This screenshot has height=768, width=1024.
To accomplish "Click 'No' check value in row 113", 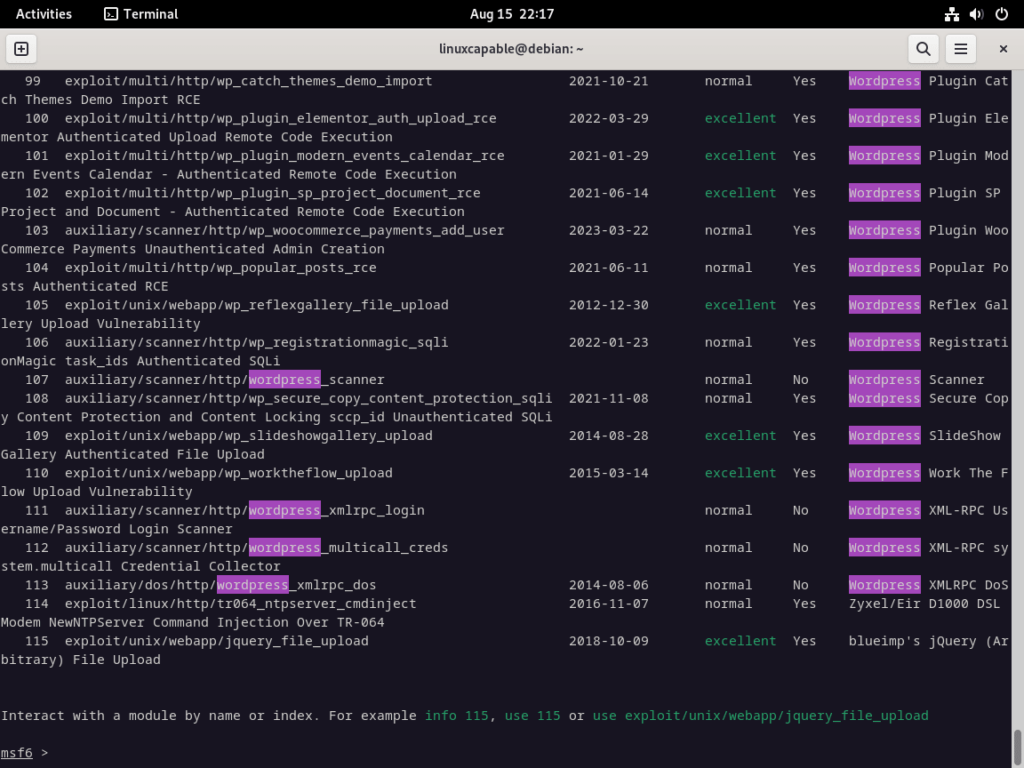I will pos(801,584).
